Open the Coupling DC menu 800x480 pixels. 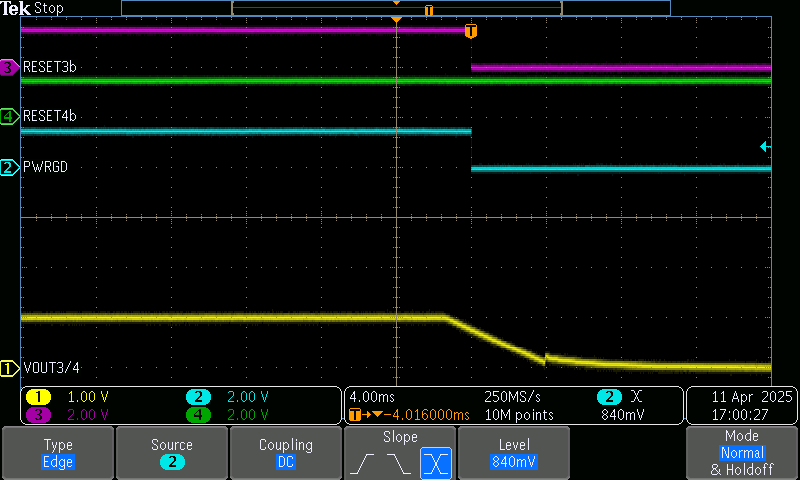point(286,453)
